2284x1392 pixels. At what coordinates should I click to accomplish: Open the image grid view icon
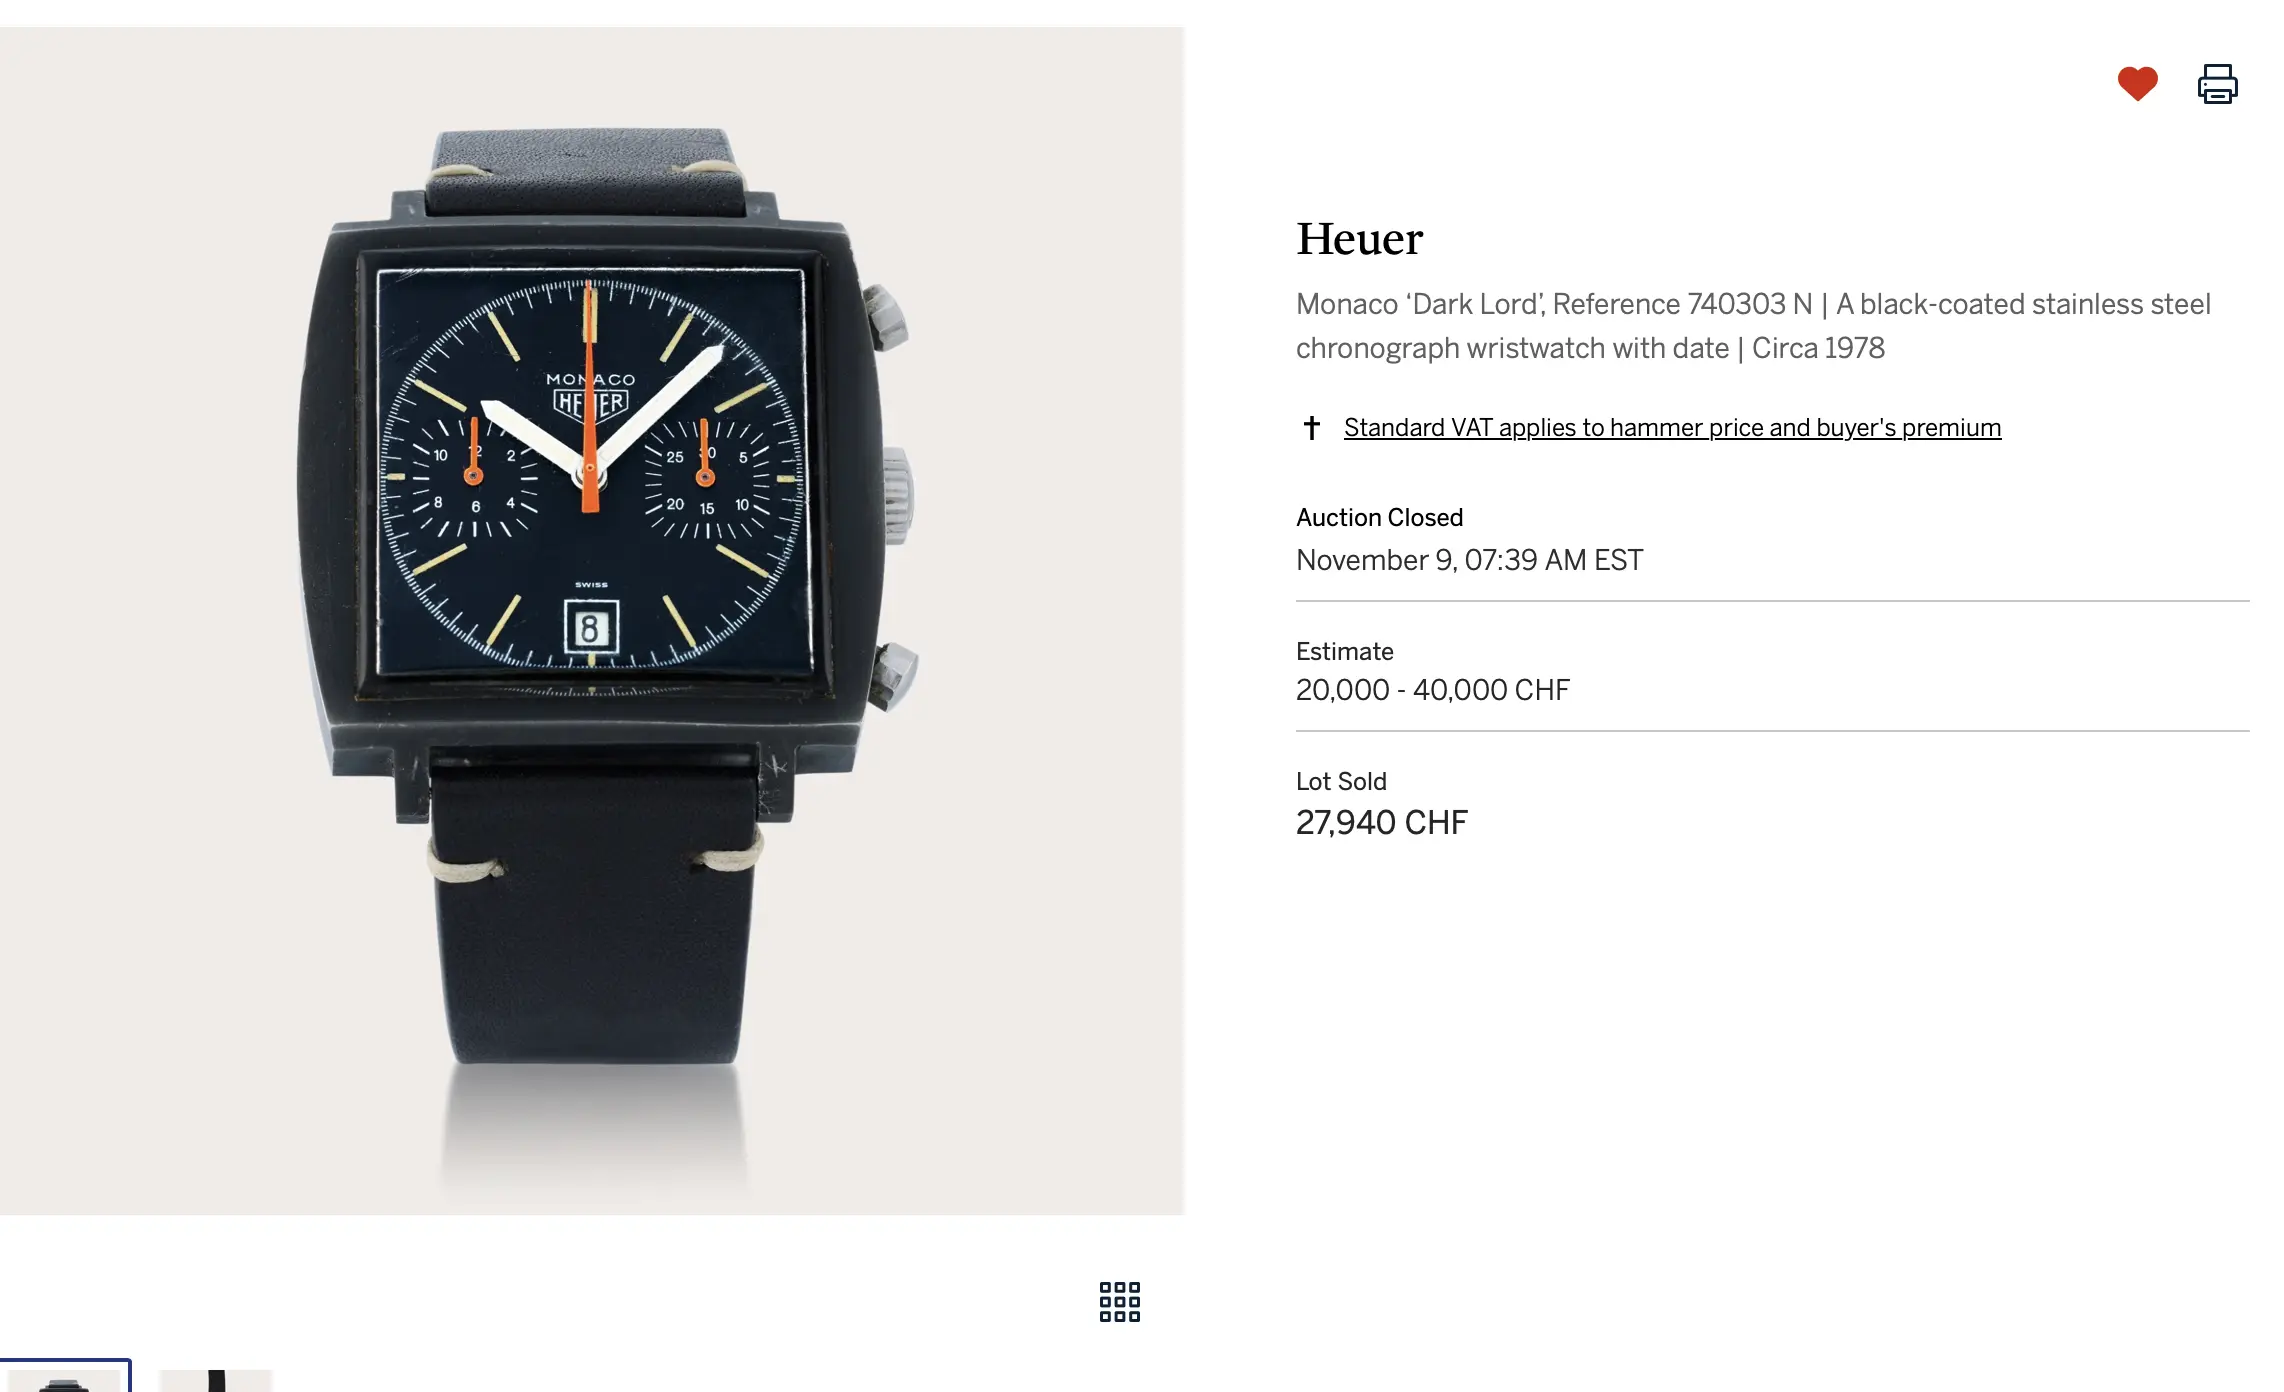point(1119,1301)
